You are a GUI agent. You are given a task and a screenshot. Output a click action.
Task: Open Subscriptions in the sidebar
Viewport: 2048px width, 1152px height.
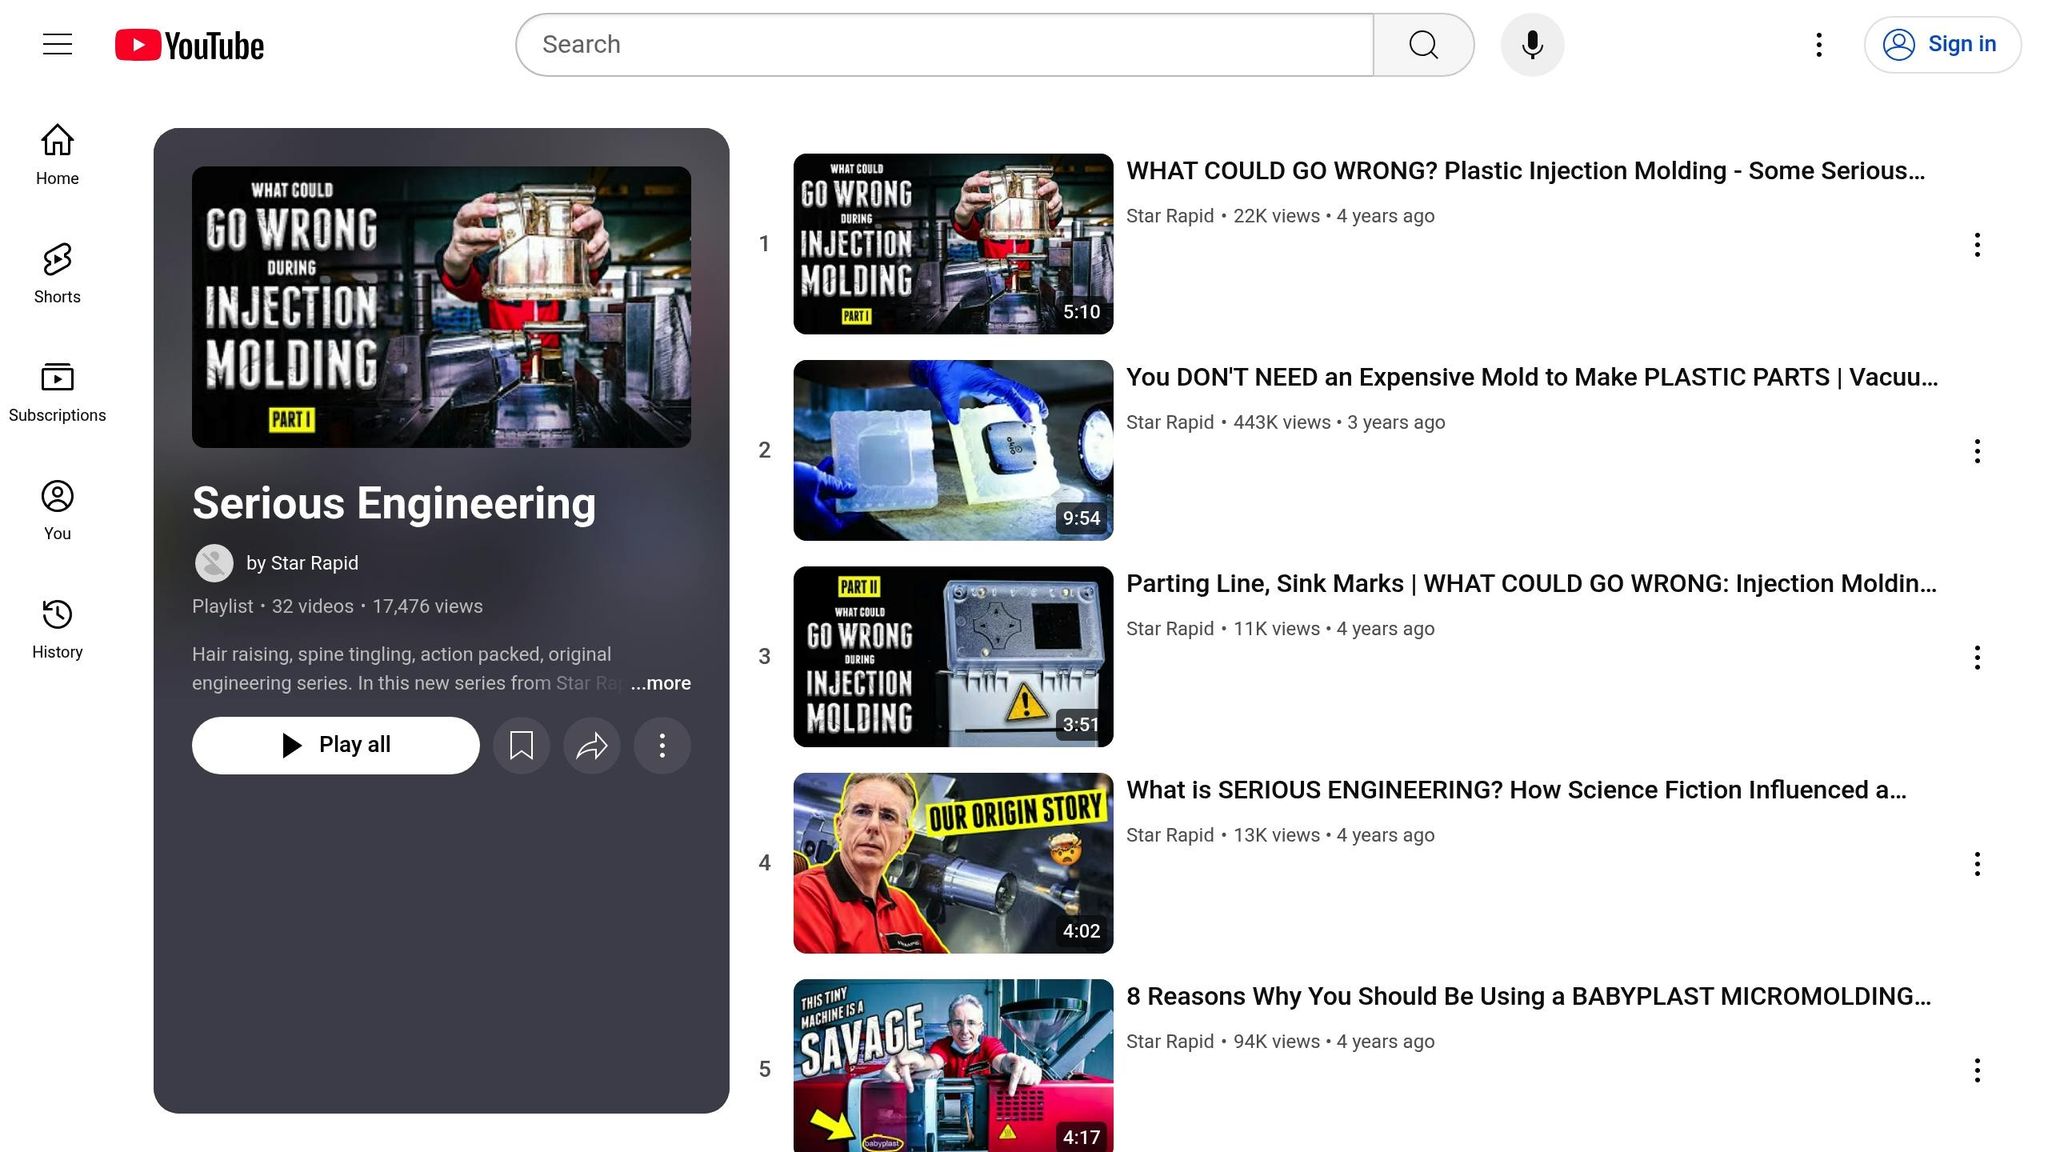click(57, 392)
